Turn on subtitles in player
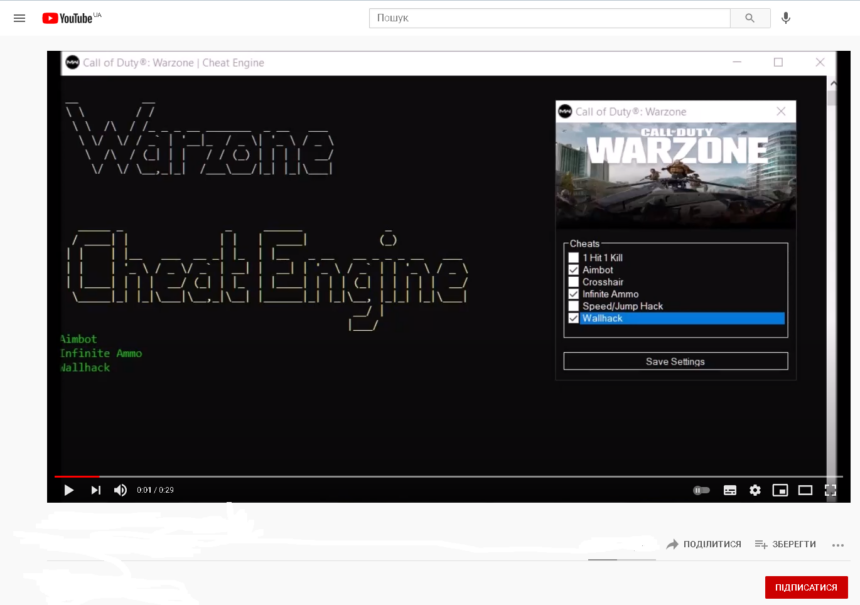 coord(730,490)
